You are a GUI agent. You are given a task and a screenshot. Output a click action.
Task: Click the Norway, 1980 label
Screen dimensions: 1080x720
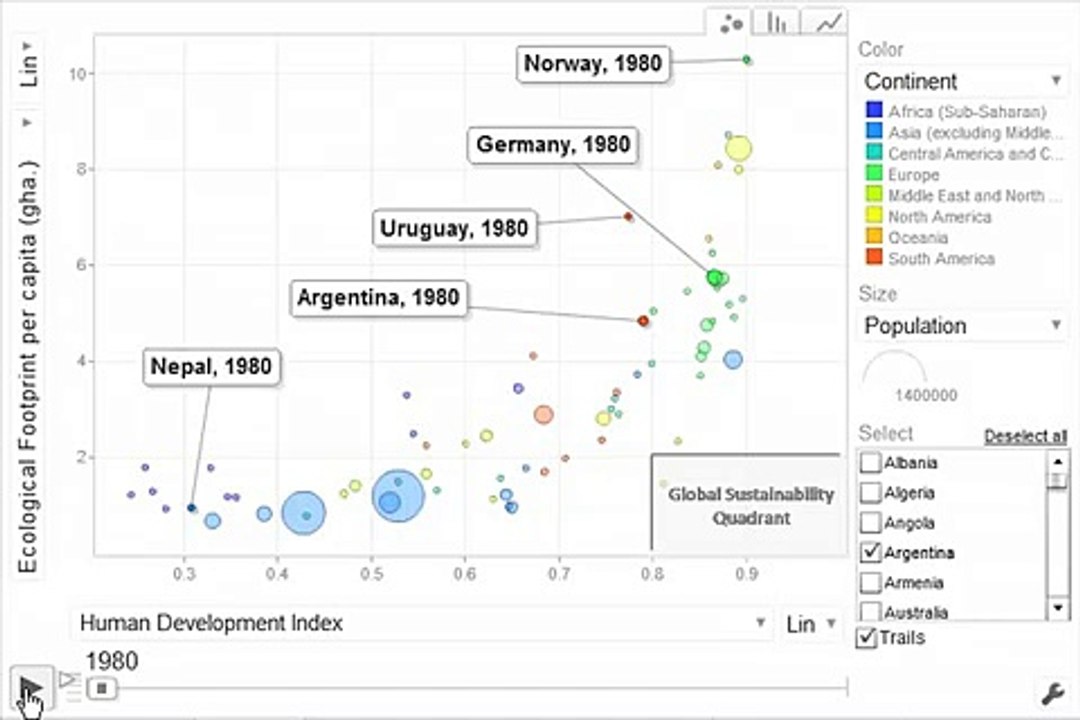(592, 64)
